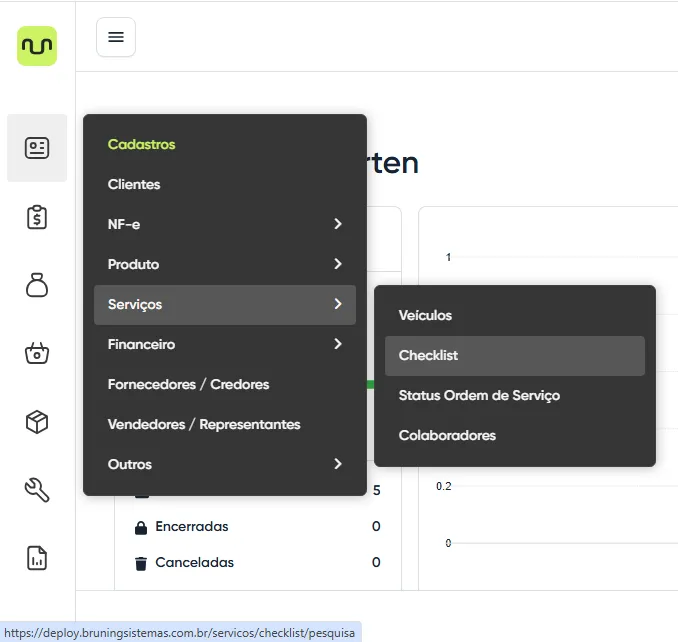Screen dimensions: 678x642
Task: Open the wrench services sidebar icon
Action: (x=37, y=490)
